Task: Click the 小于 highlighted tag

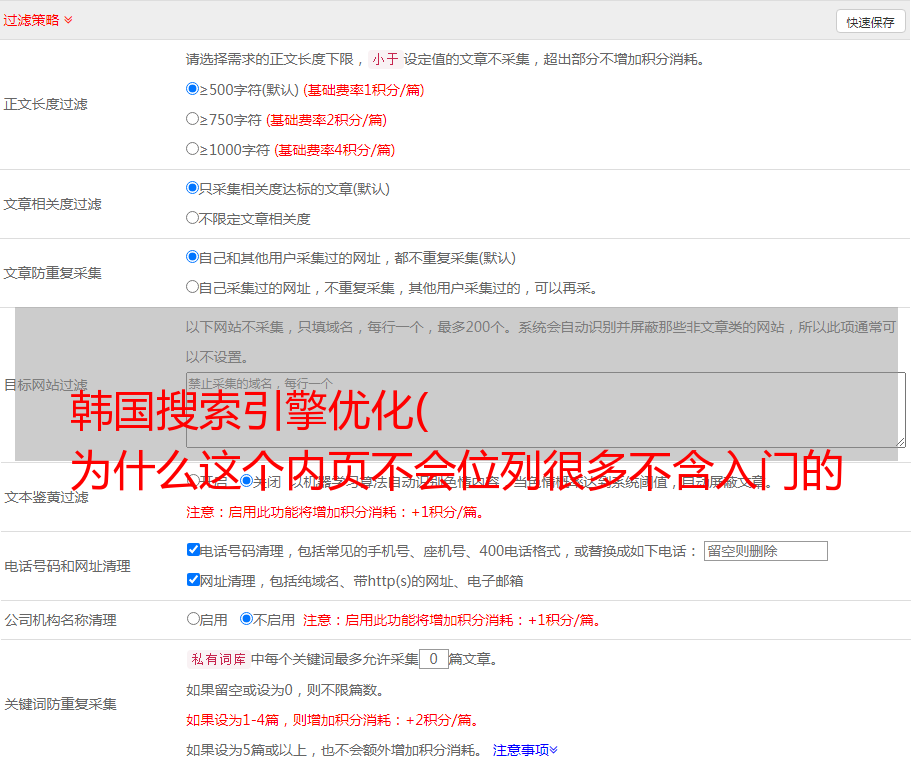Action: [385, 59]
